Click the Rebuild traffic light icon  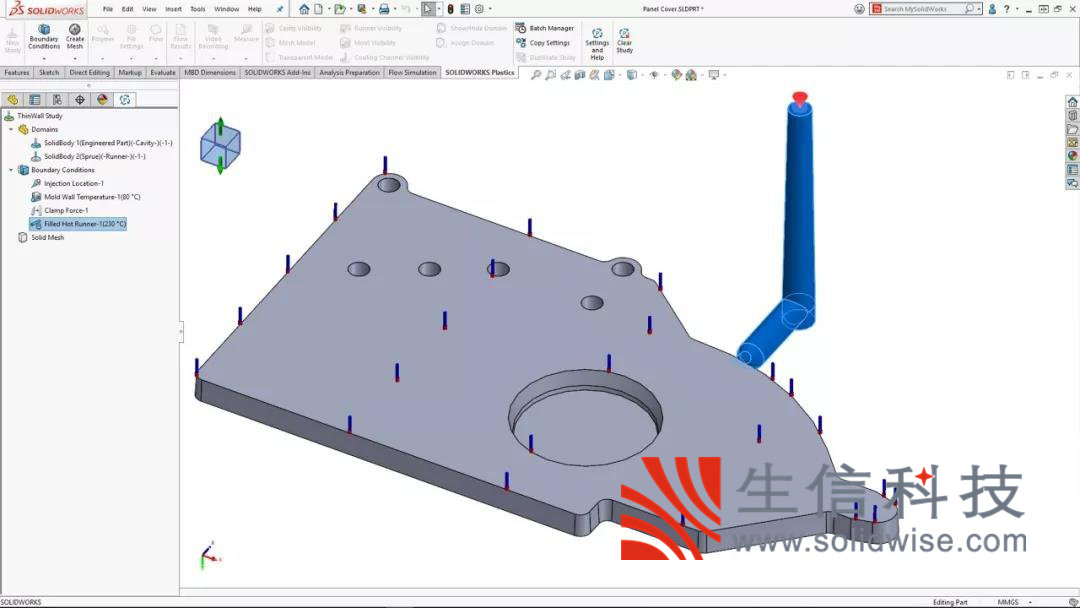[x=450, y=9]
